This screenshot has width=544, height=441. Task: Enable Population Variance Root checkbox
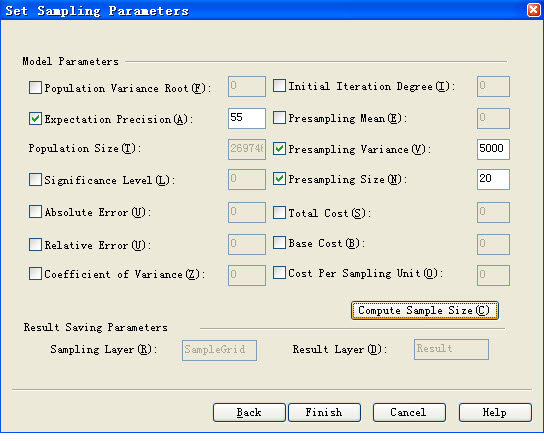35,87
